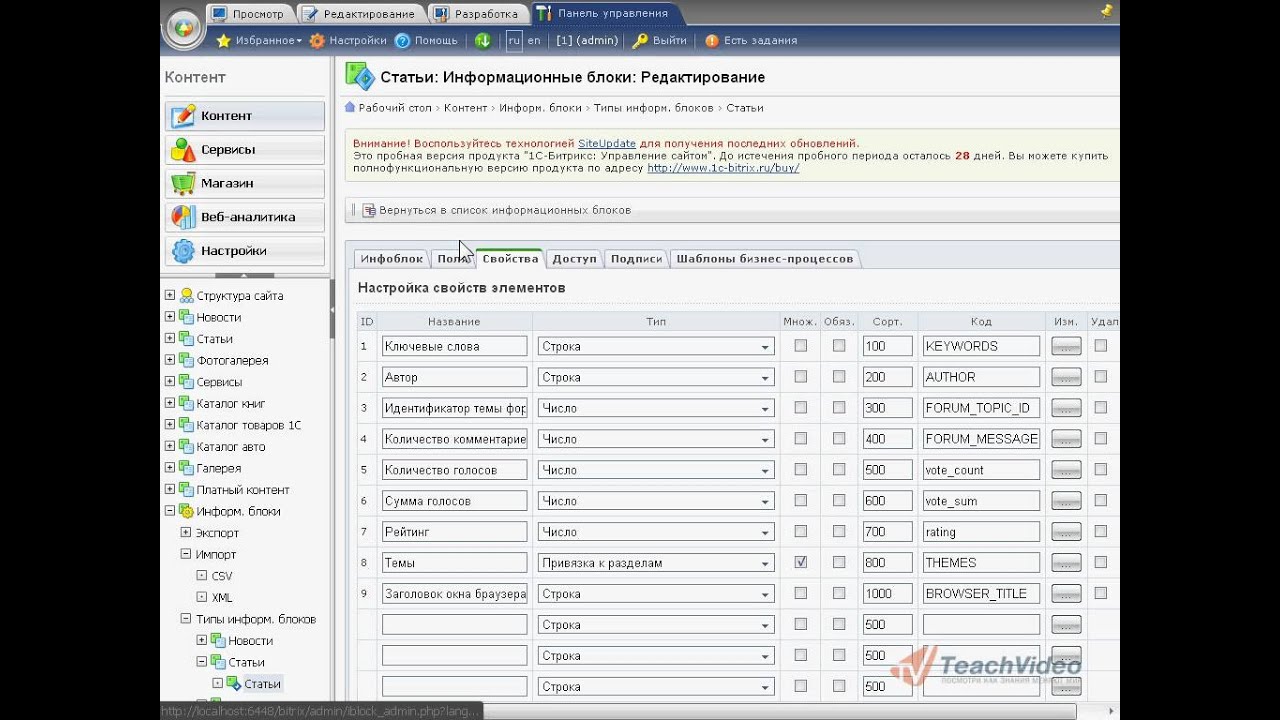
Task: Click the orange tasks alert icon
Action: [x=712, y=41]
